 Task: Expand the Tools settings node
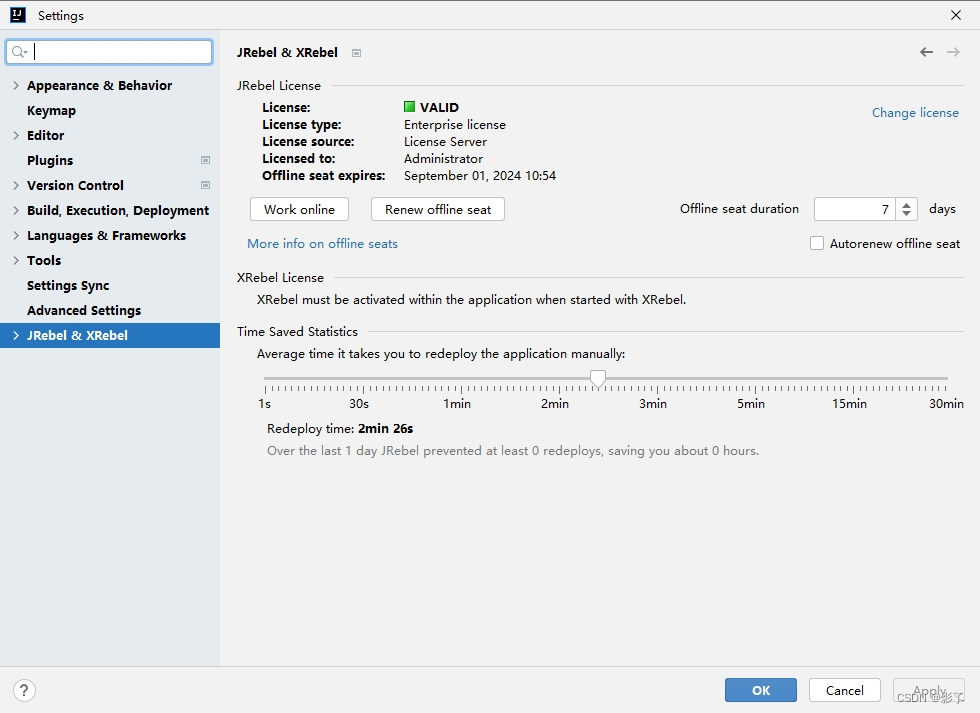point(16,261)
